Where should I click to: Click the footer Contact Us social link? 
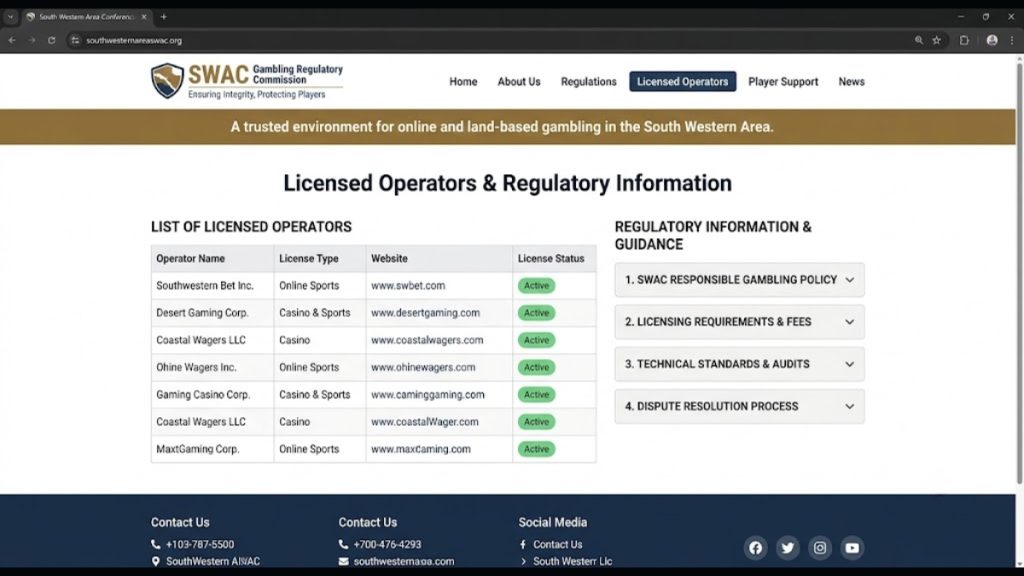click(558, 544)
